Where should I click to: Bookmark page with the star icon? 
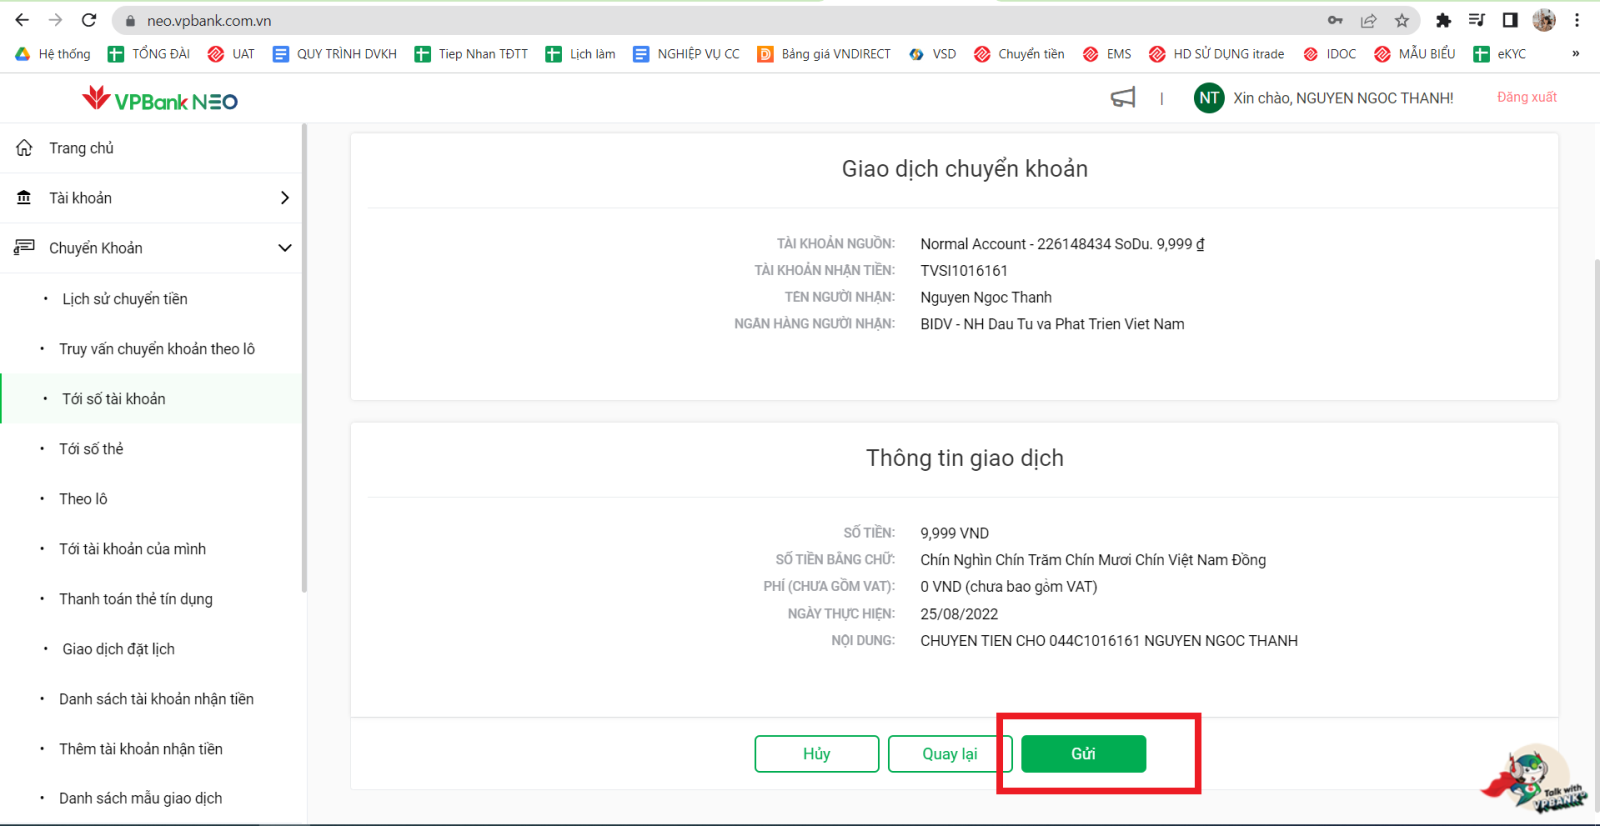pos(1402,21)
